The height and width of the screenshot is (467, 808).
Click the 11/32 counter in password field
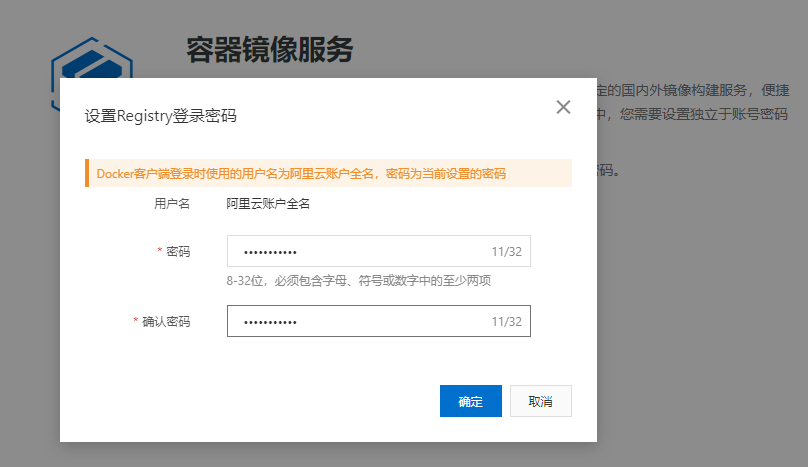coord(507,252)
